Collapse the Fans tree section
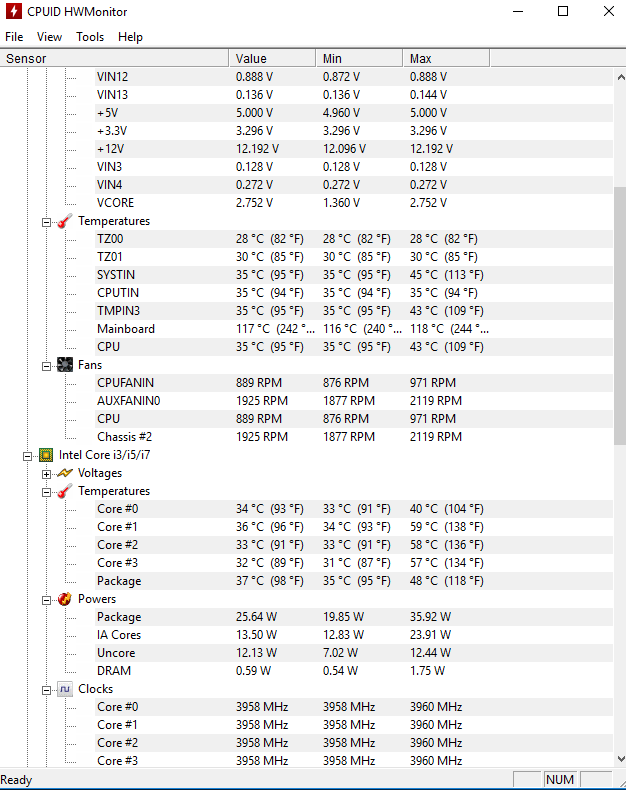 point(46,365)
